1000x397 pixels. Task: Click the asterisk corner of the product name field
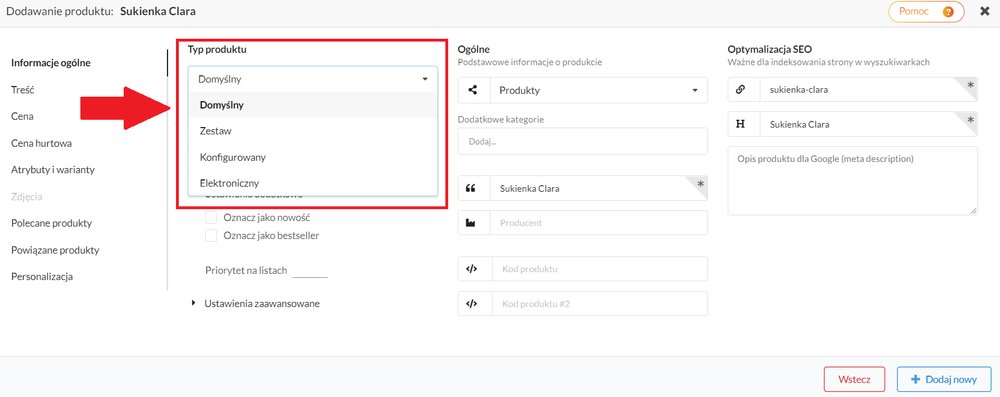click(x=701, y=184)
